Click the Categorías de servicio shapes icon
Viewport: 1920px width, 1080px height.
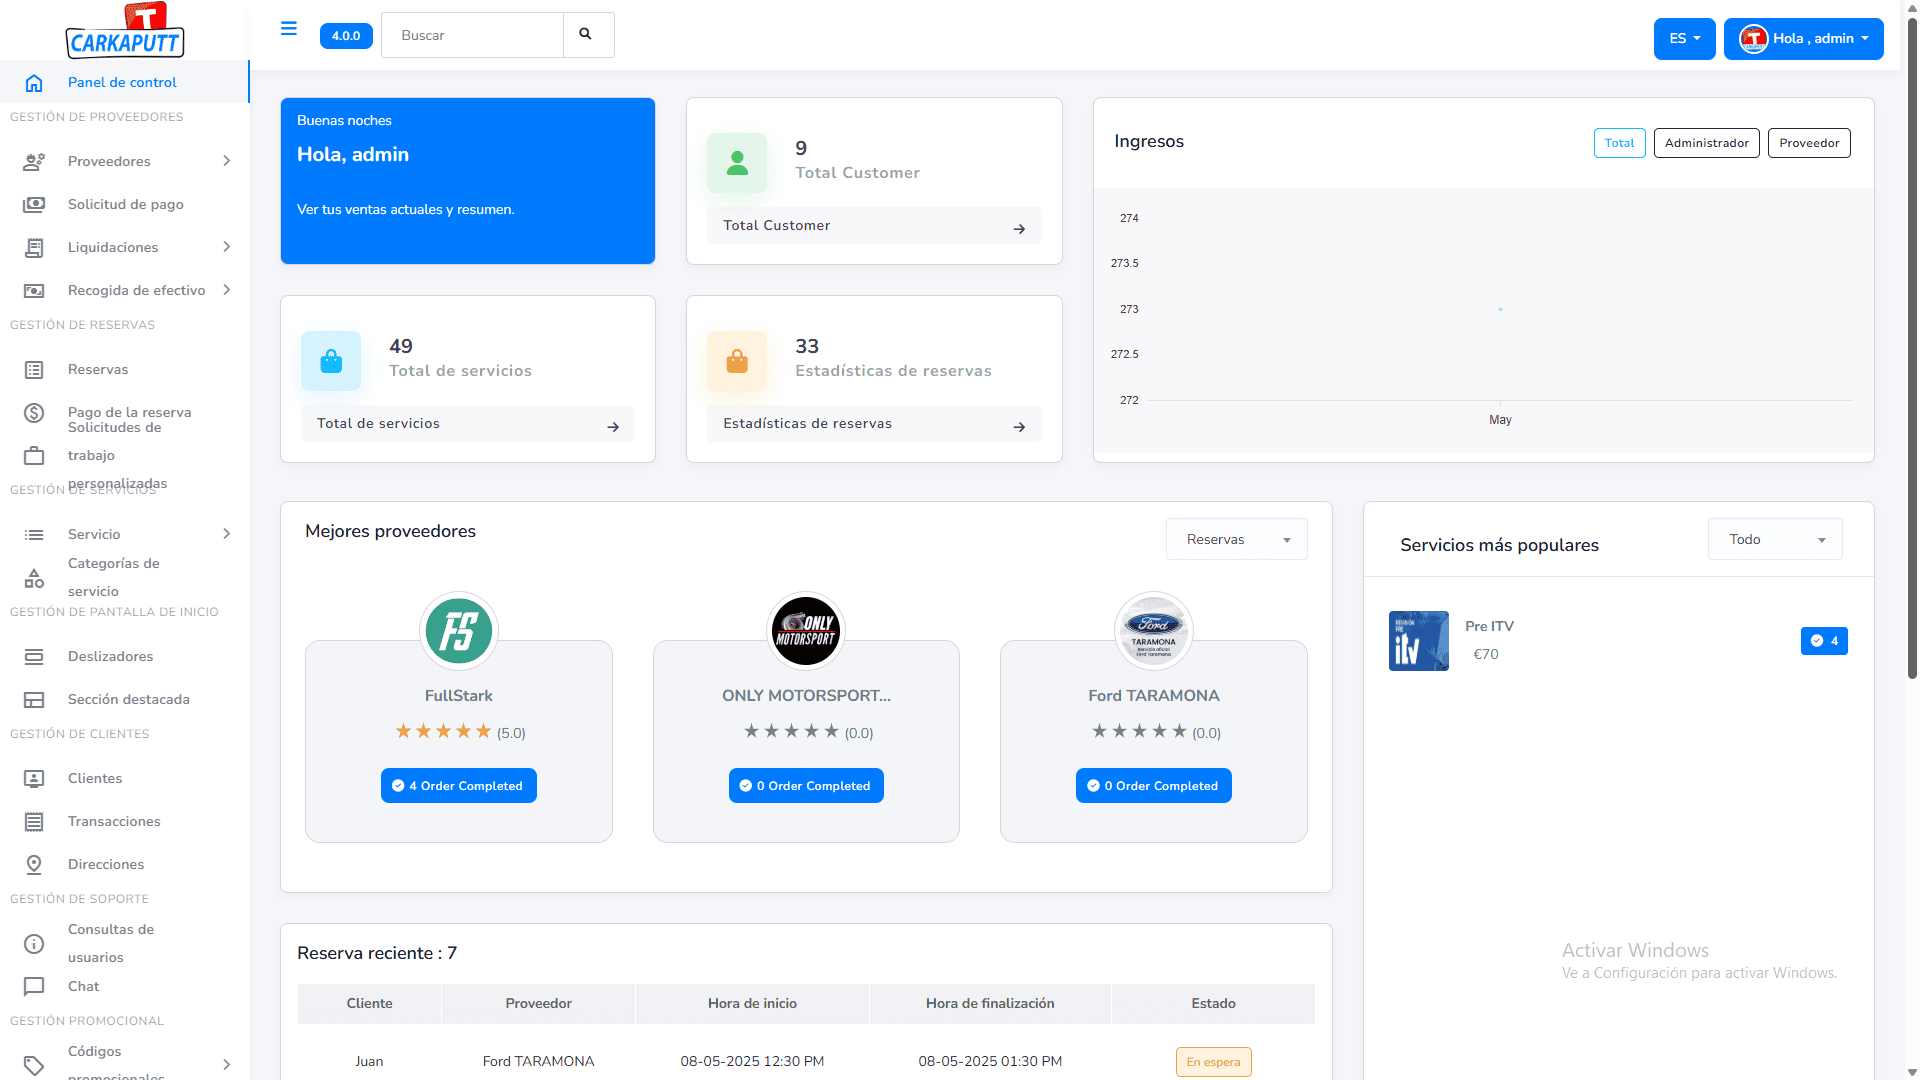34,578
